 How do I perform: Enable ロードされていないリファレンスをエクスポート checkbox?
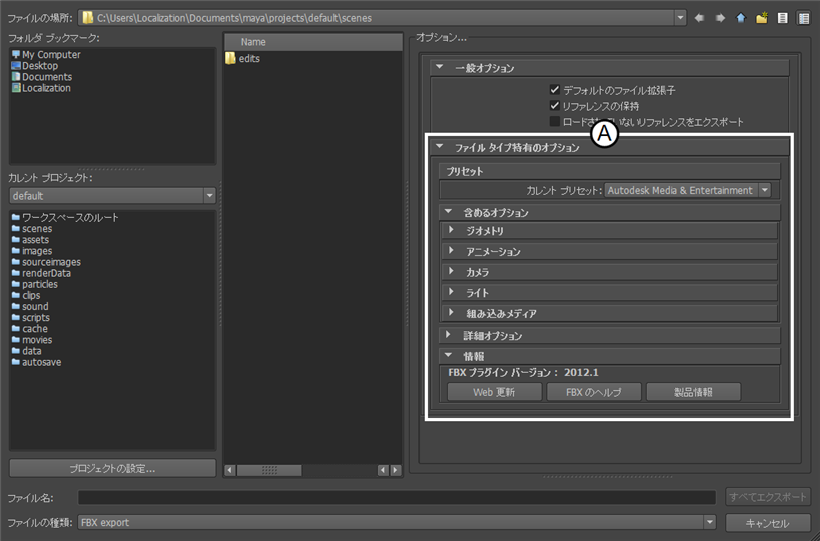(555, 122)
